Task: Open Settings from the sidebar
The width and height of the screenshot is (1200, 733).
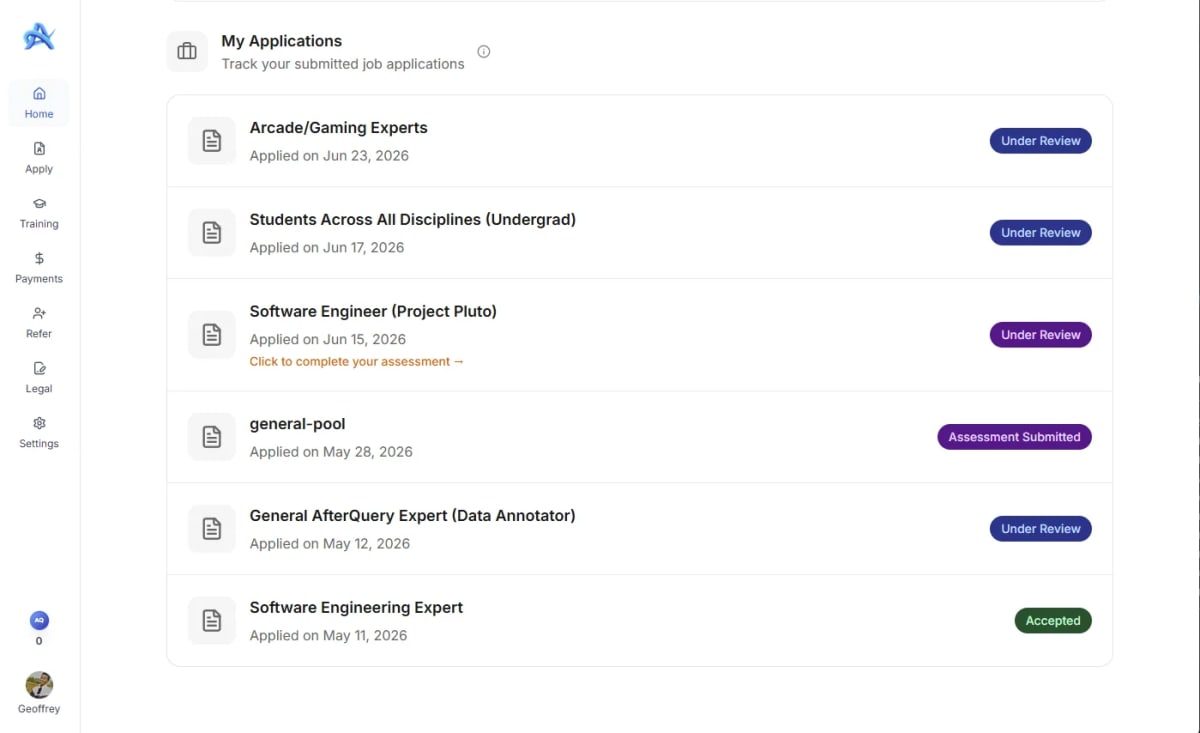Action: tap(39, 432)
